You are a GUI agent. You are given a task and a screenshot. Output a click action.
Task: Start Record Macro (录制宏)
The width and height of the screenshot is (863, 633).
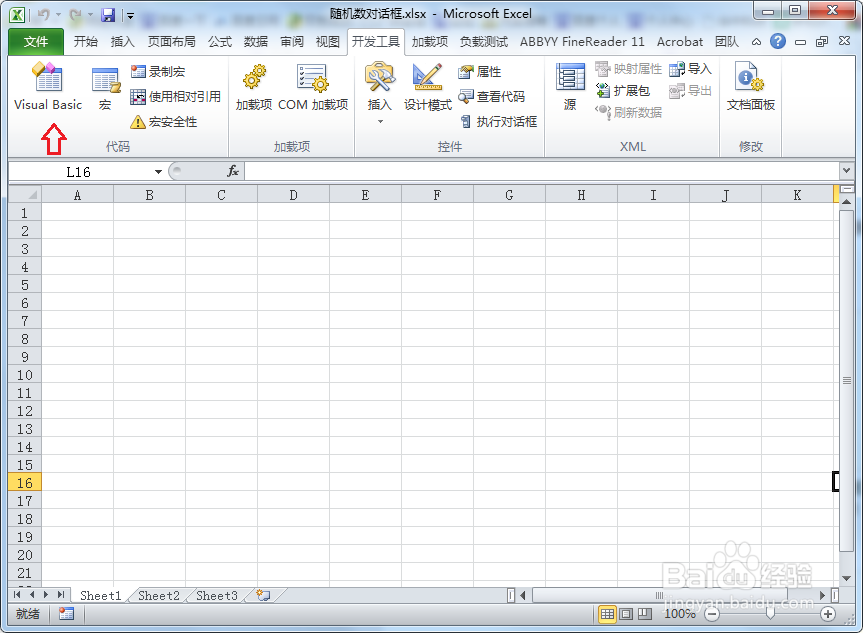pyautogui.click(x=158, y=72)
